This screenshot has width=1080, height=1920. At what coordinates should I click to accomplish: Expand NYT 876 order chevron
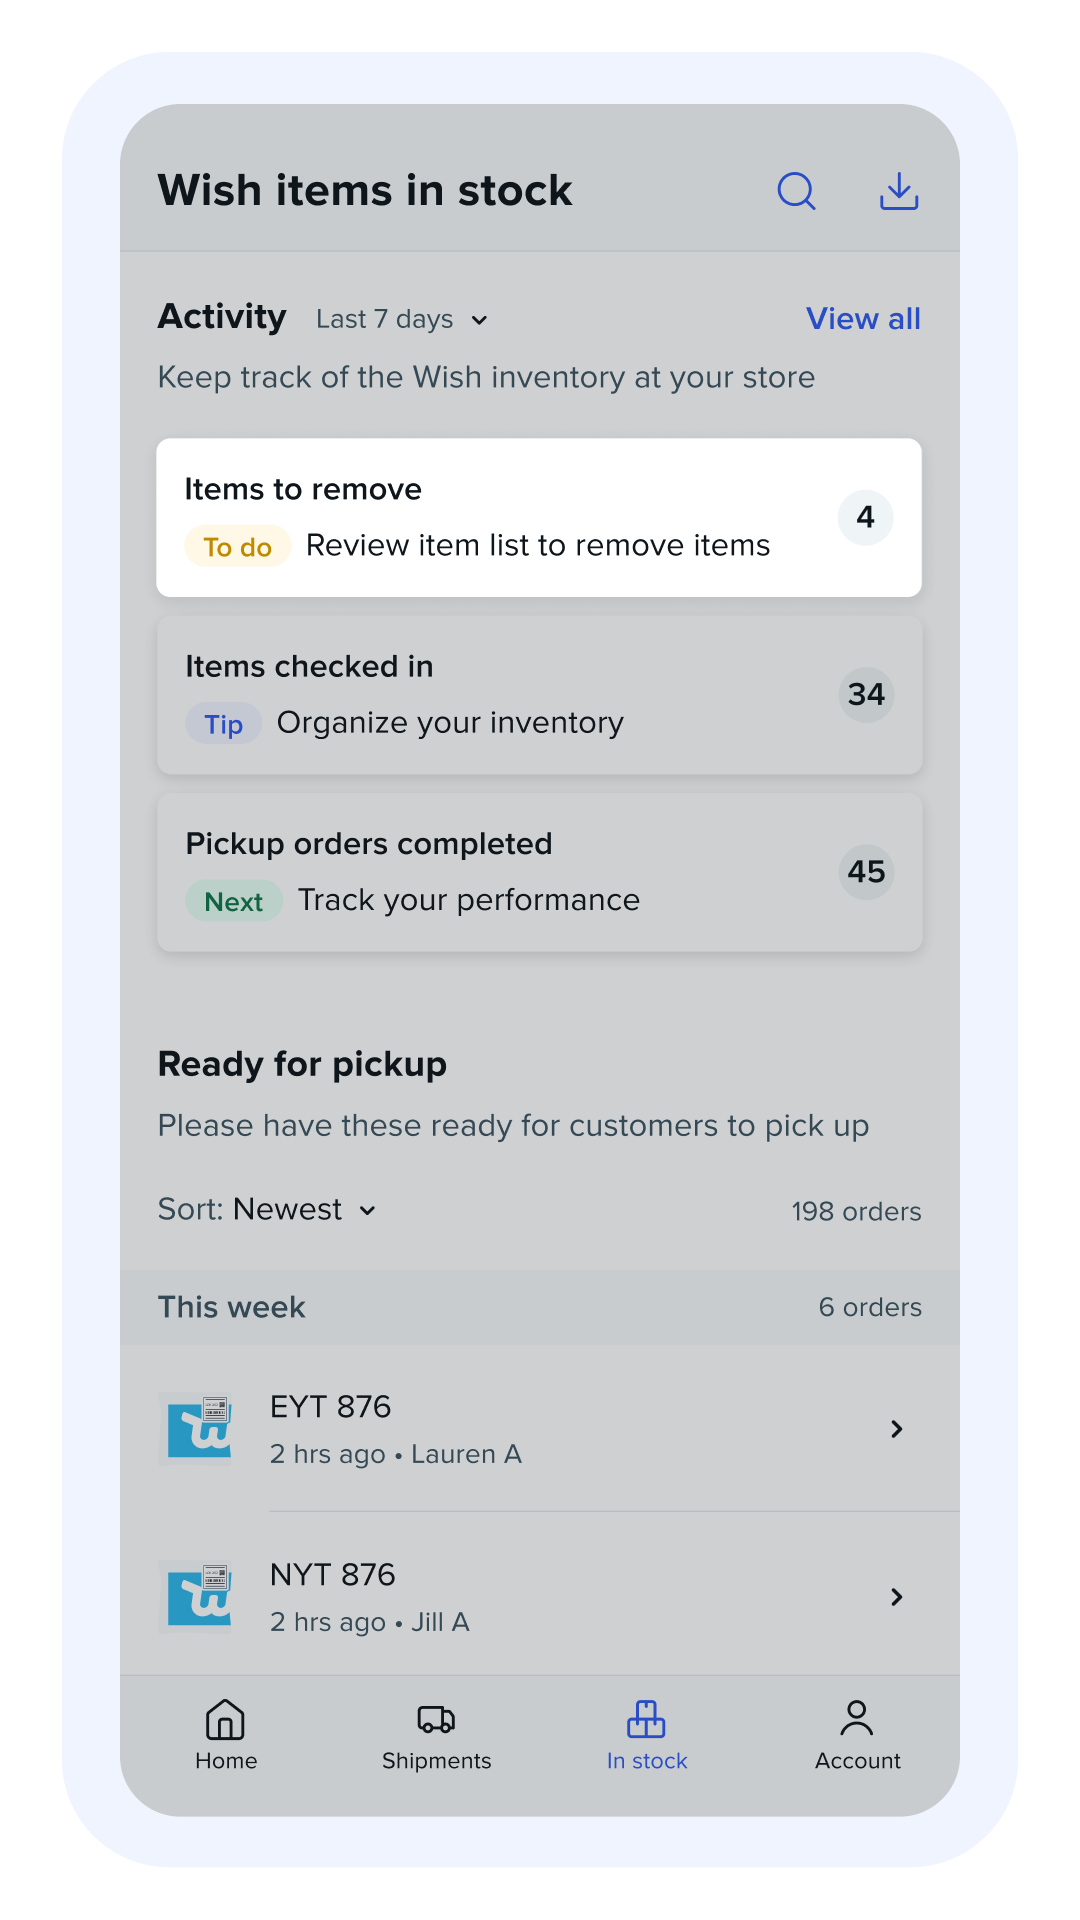click(x=897, y=1597)
